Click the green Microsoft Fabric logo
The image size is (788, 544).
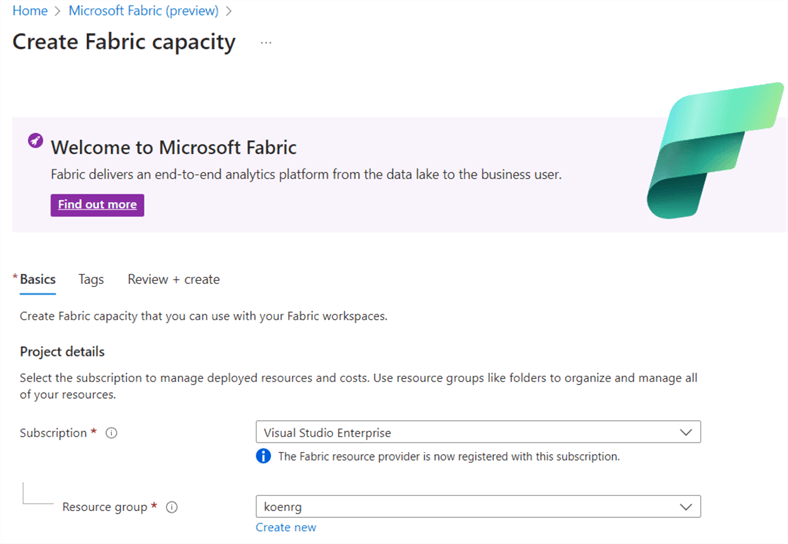[712, 150]
